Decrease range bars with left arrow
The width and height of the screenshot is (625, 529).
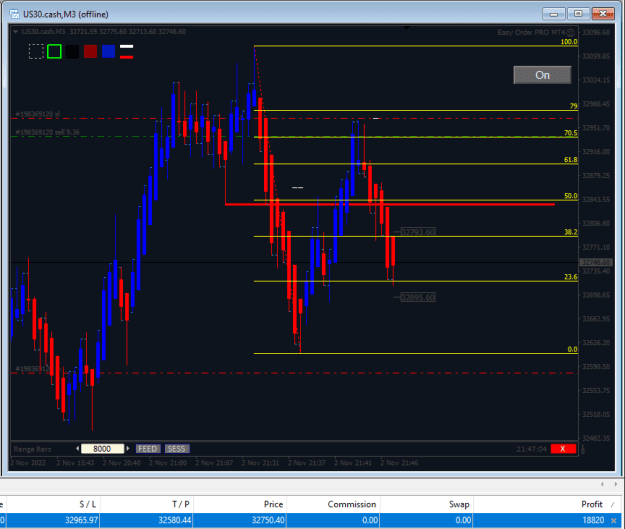click(77, 448)
